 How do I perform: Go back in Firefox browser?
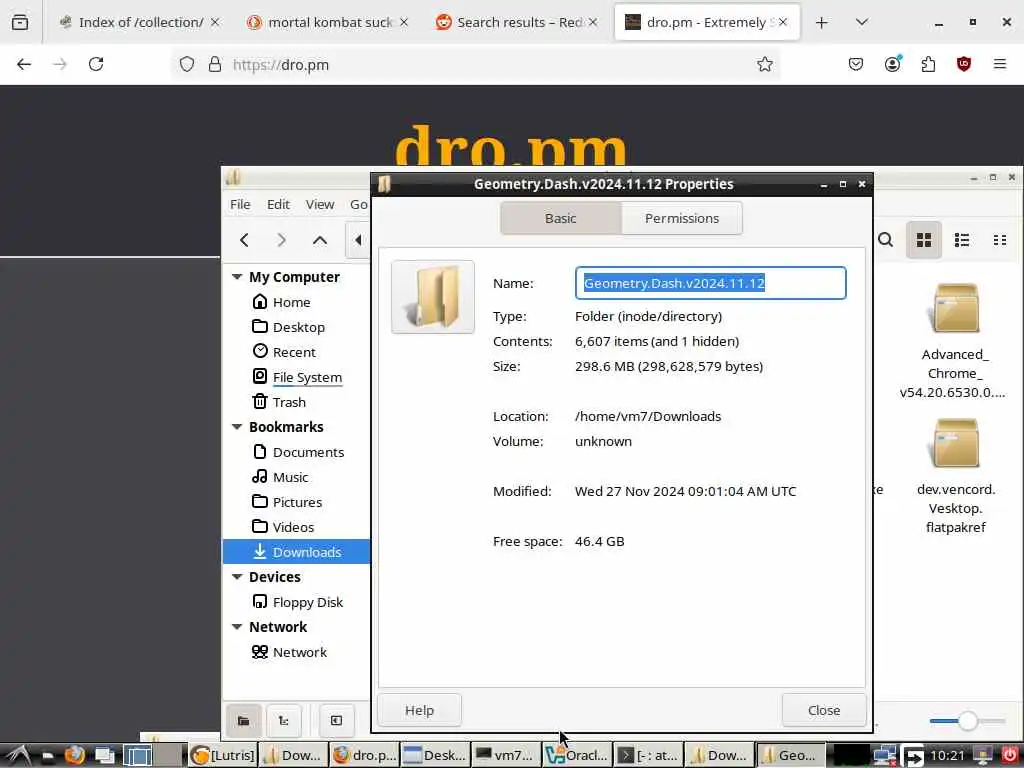click(x=24, y=64)
